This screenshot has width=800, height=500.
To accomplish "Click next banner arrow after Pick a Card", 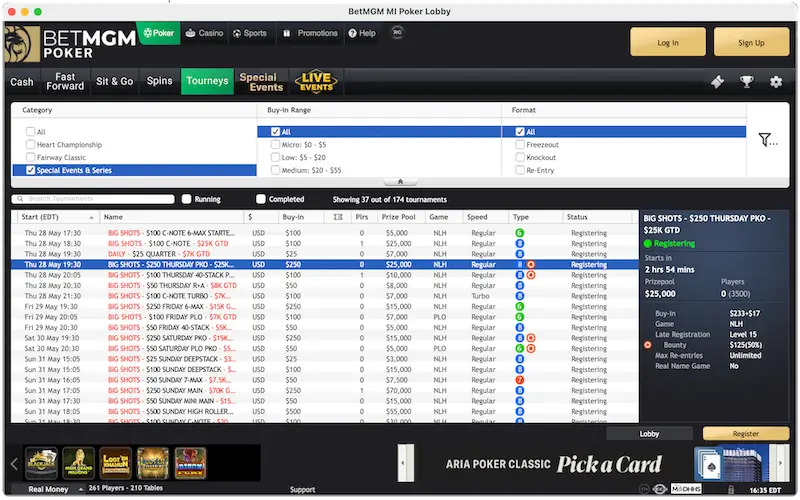I will click(x=779, y=463).
